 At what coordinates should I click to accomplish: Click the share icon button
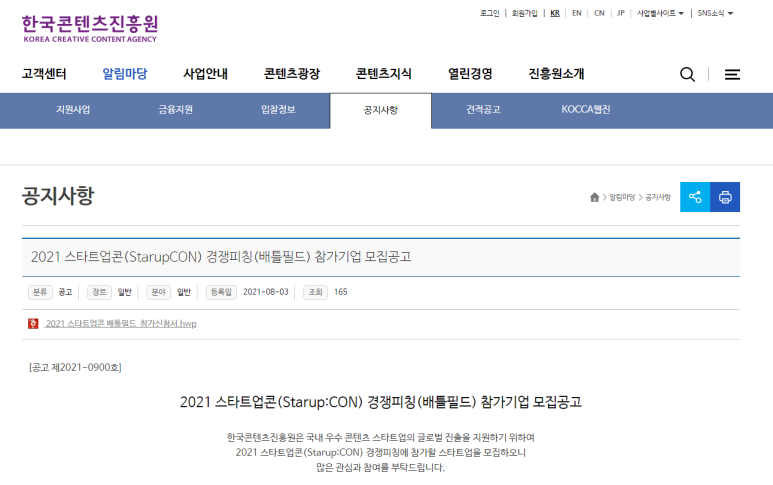[695, 197]
